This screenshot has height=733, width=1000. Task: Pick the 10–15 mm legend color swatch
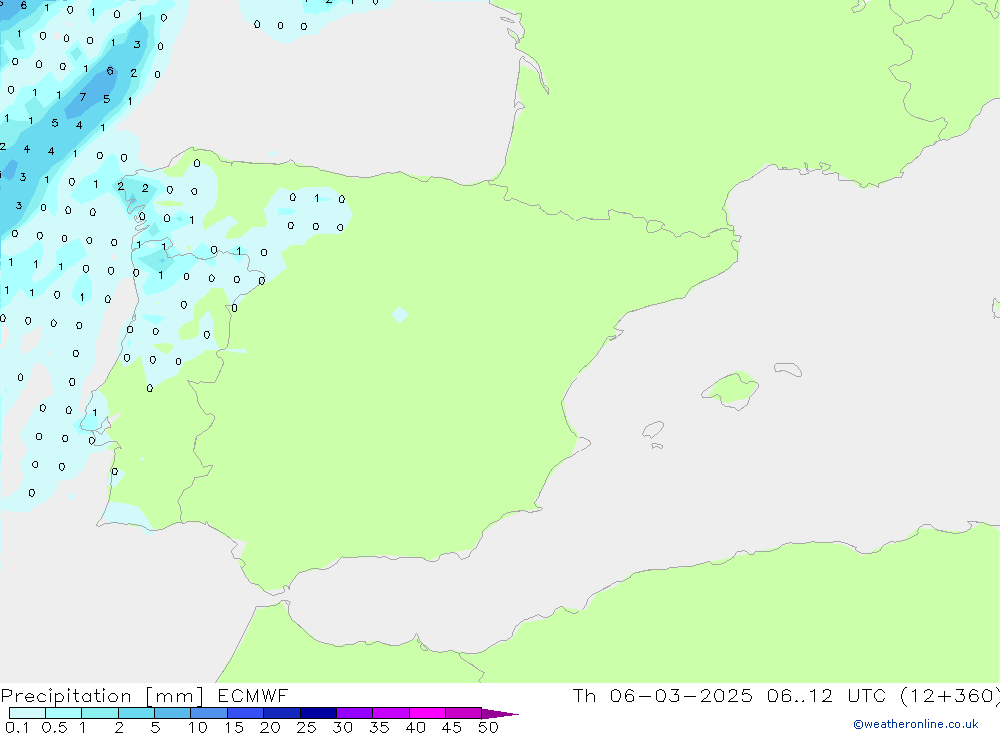click(x=209, y=713)
